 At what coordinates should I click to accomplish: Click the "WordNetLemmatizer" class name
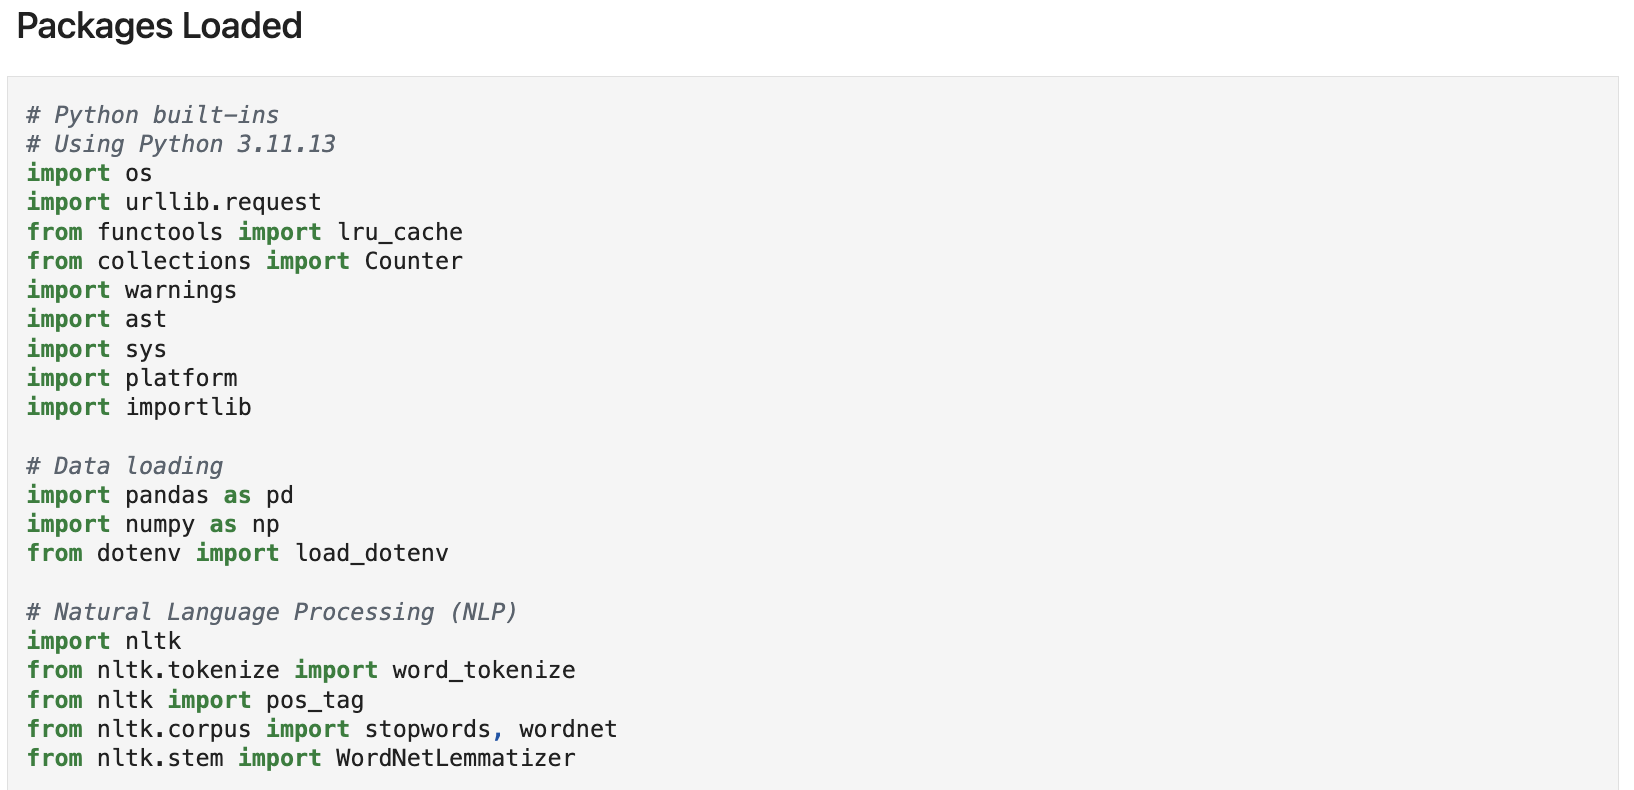pos(456,758)
